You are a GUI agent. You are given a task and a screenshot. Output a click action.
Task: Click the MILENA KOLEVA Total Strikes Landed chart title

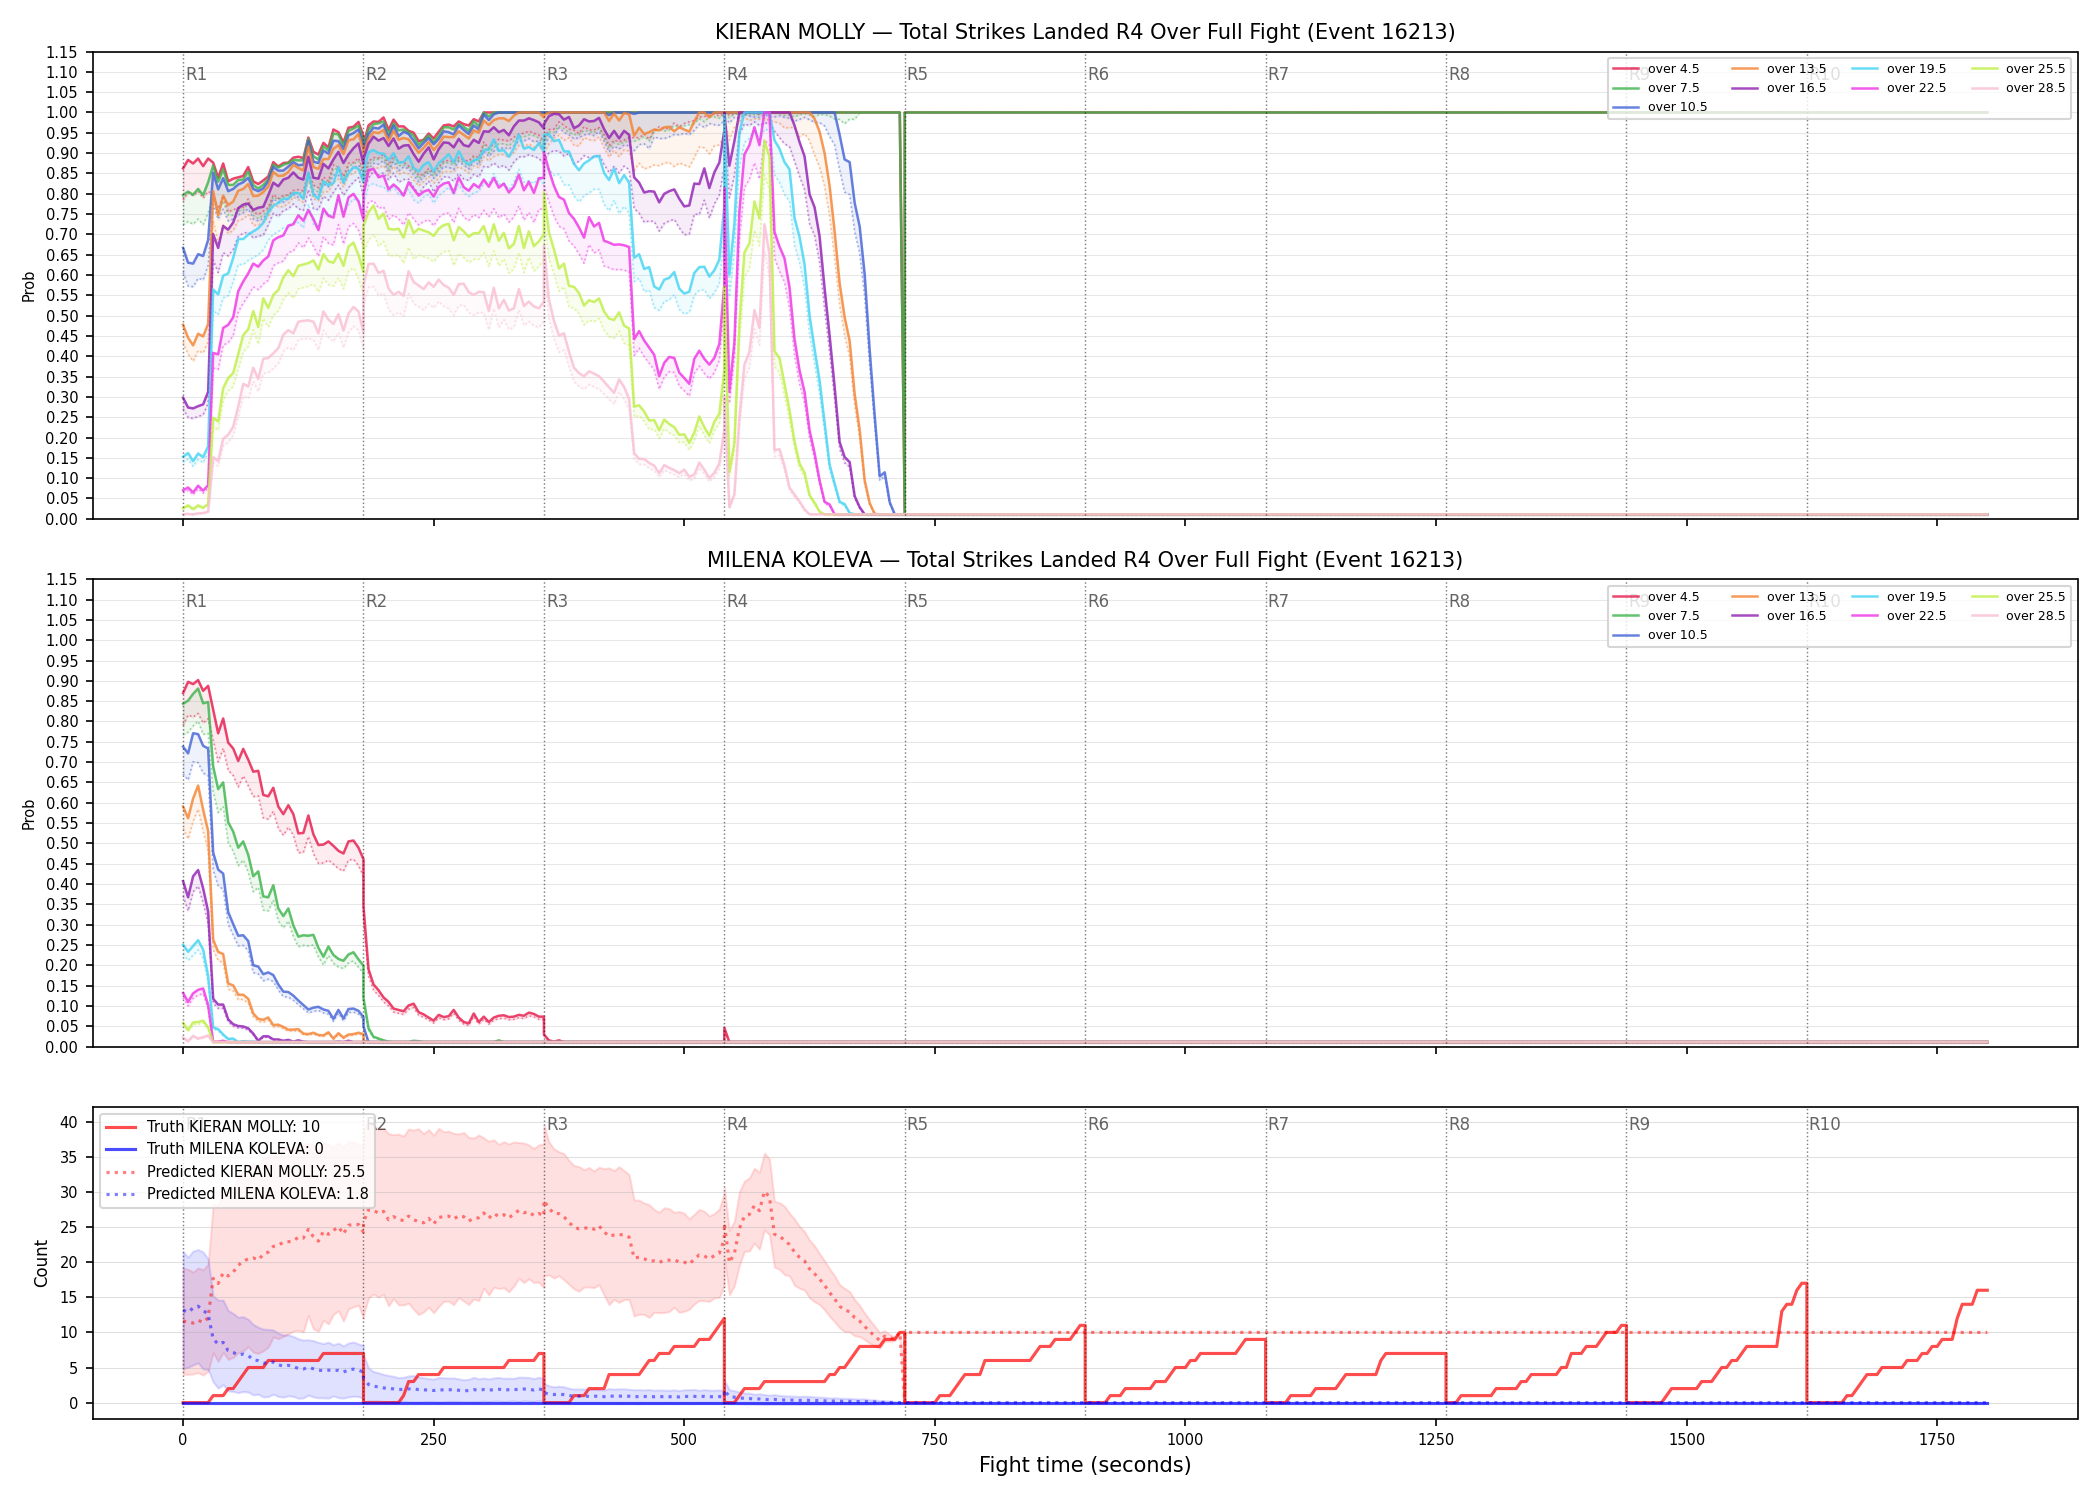click(x=1085, y=560)
